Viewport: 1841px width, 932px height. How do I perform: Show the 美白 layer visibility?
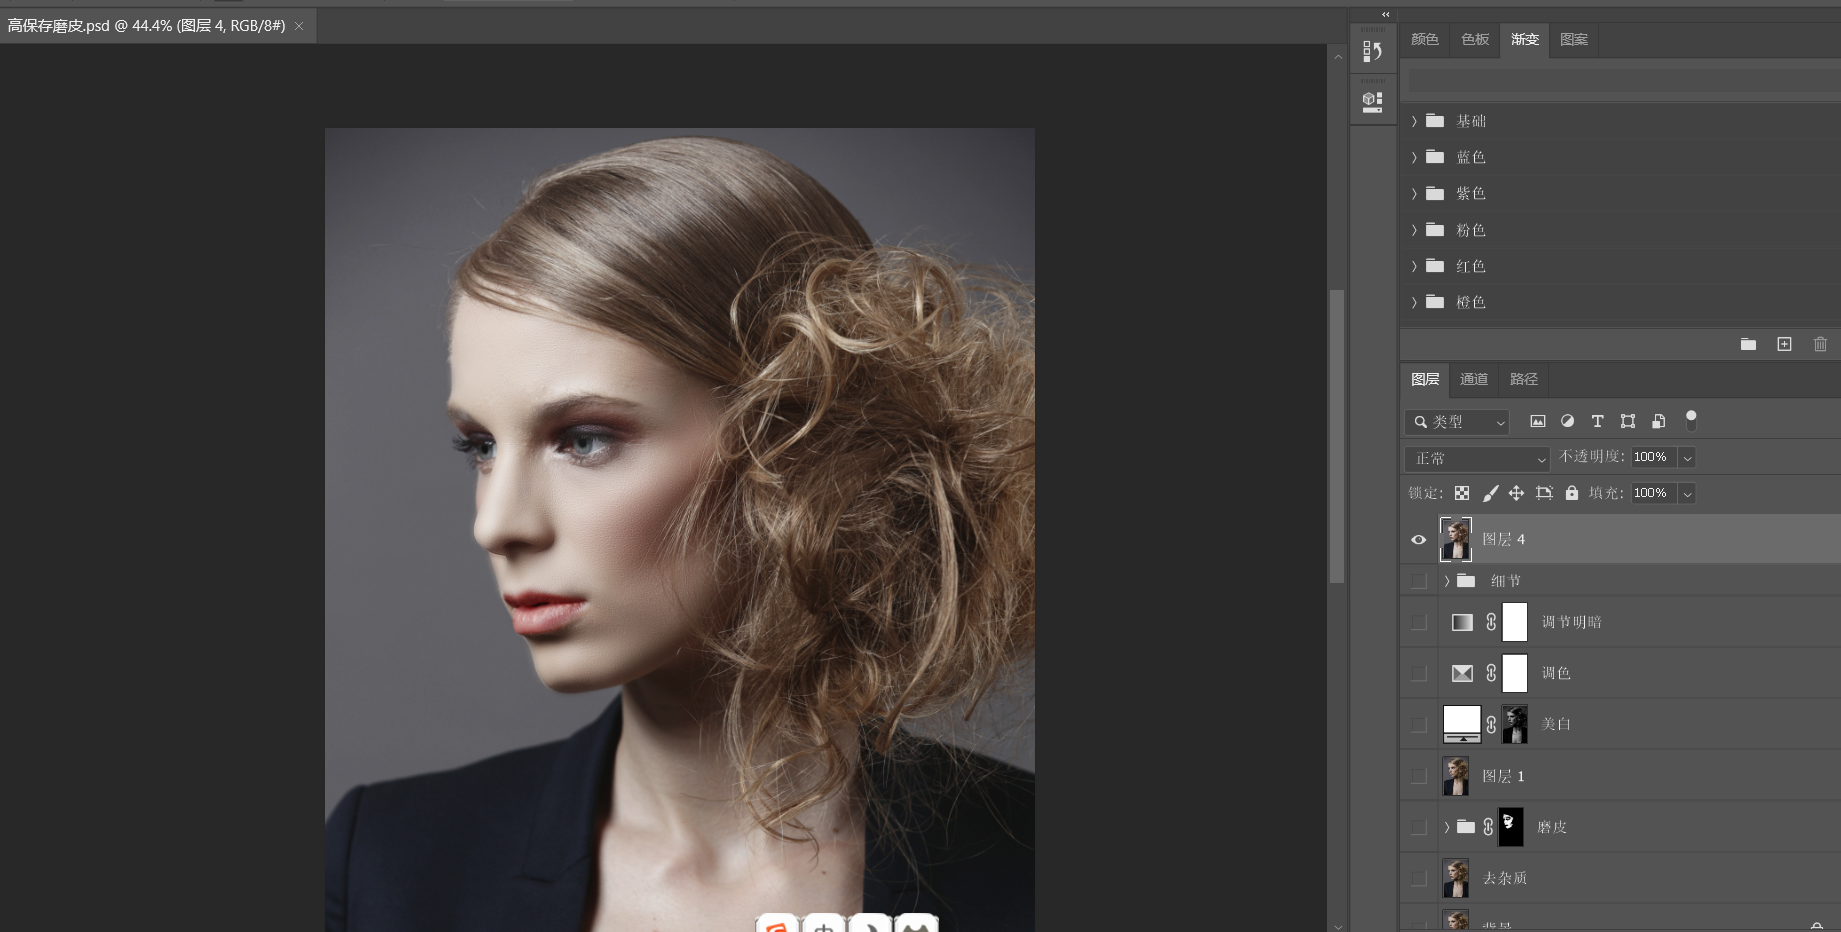[x=1418, y=724]
